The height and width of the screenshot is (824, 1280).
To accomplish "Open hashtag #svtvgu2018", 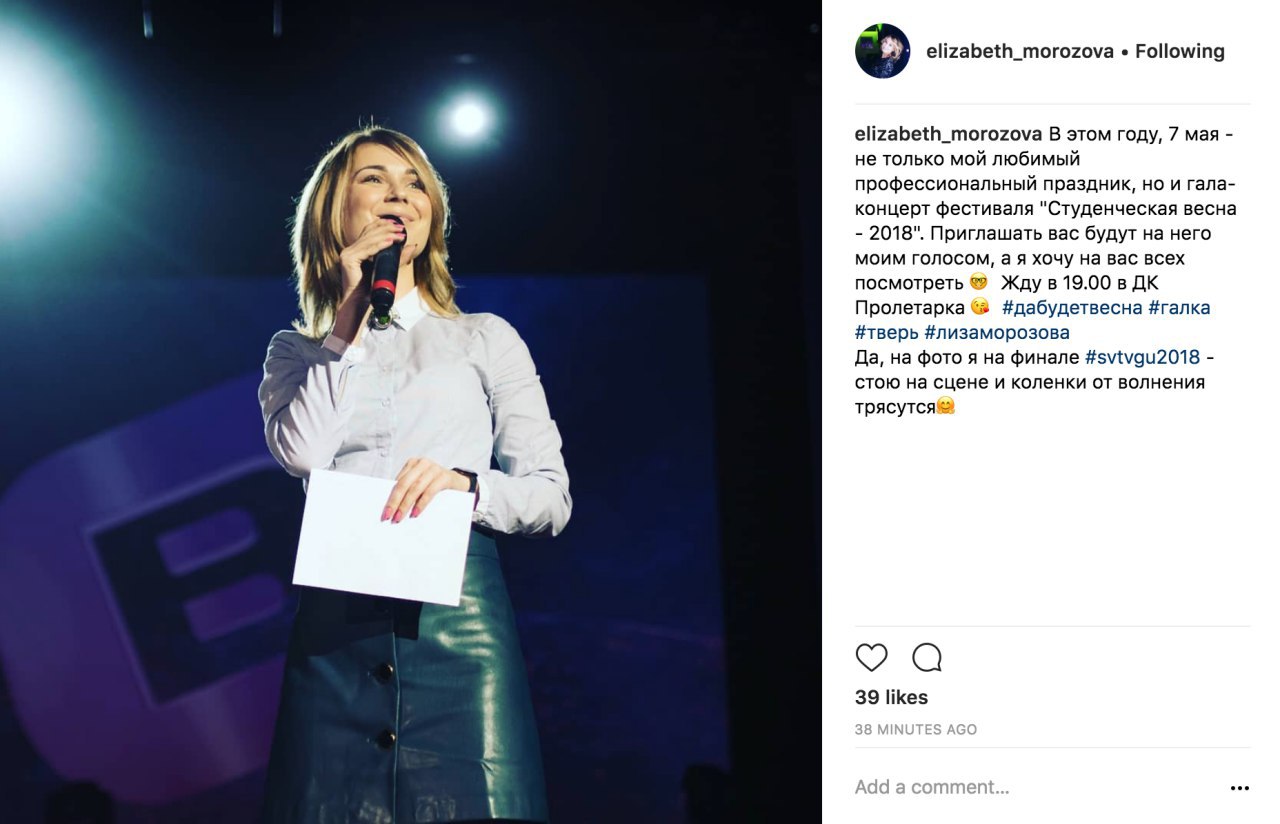I will pyautogui.click(x=1142, y=358).
